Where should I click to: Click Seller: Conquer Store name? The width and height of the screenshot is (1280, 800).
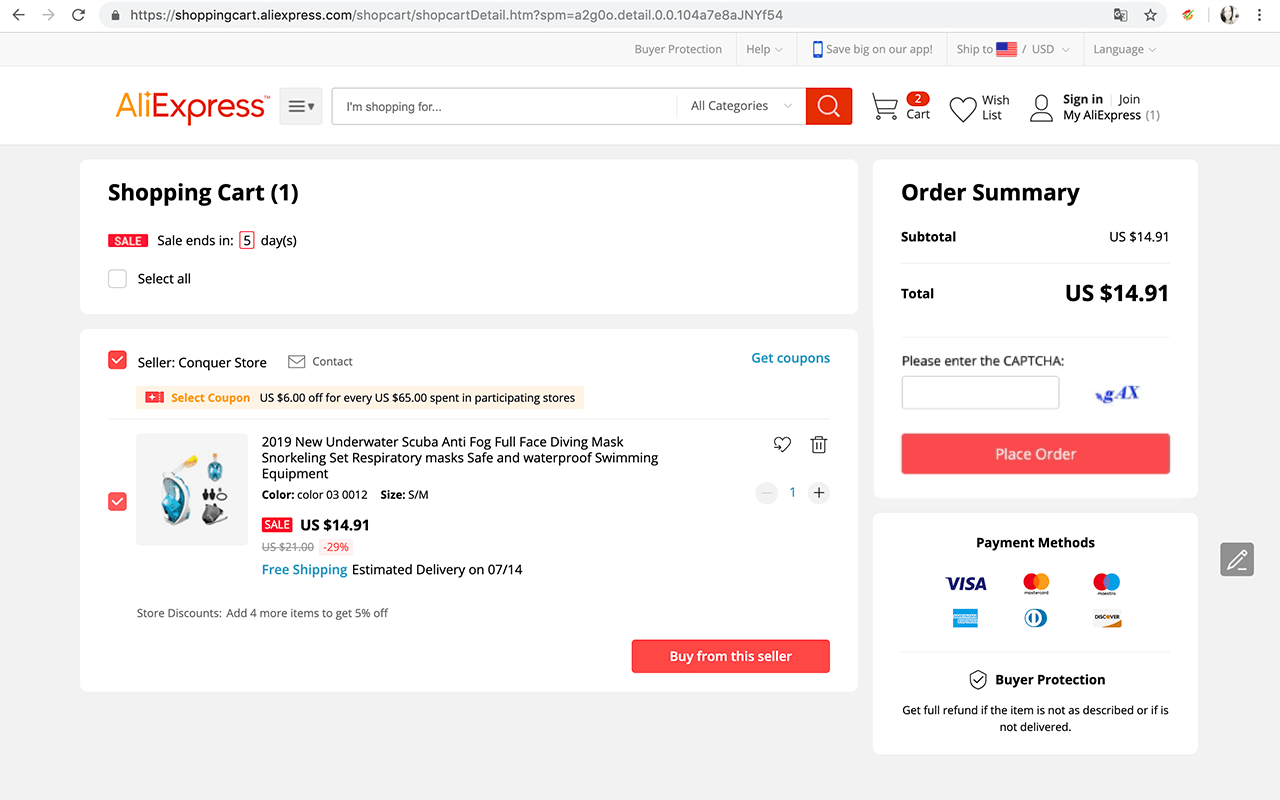point(202,363)
